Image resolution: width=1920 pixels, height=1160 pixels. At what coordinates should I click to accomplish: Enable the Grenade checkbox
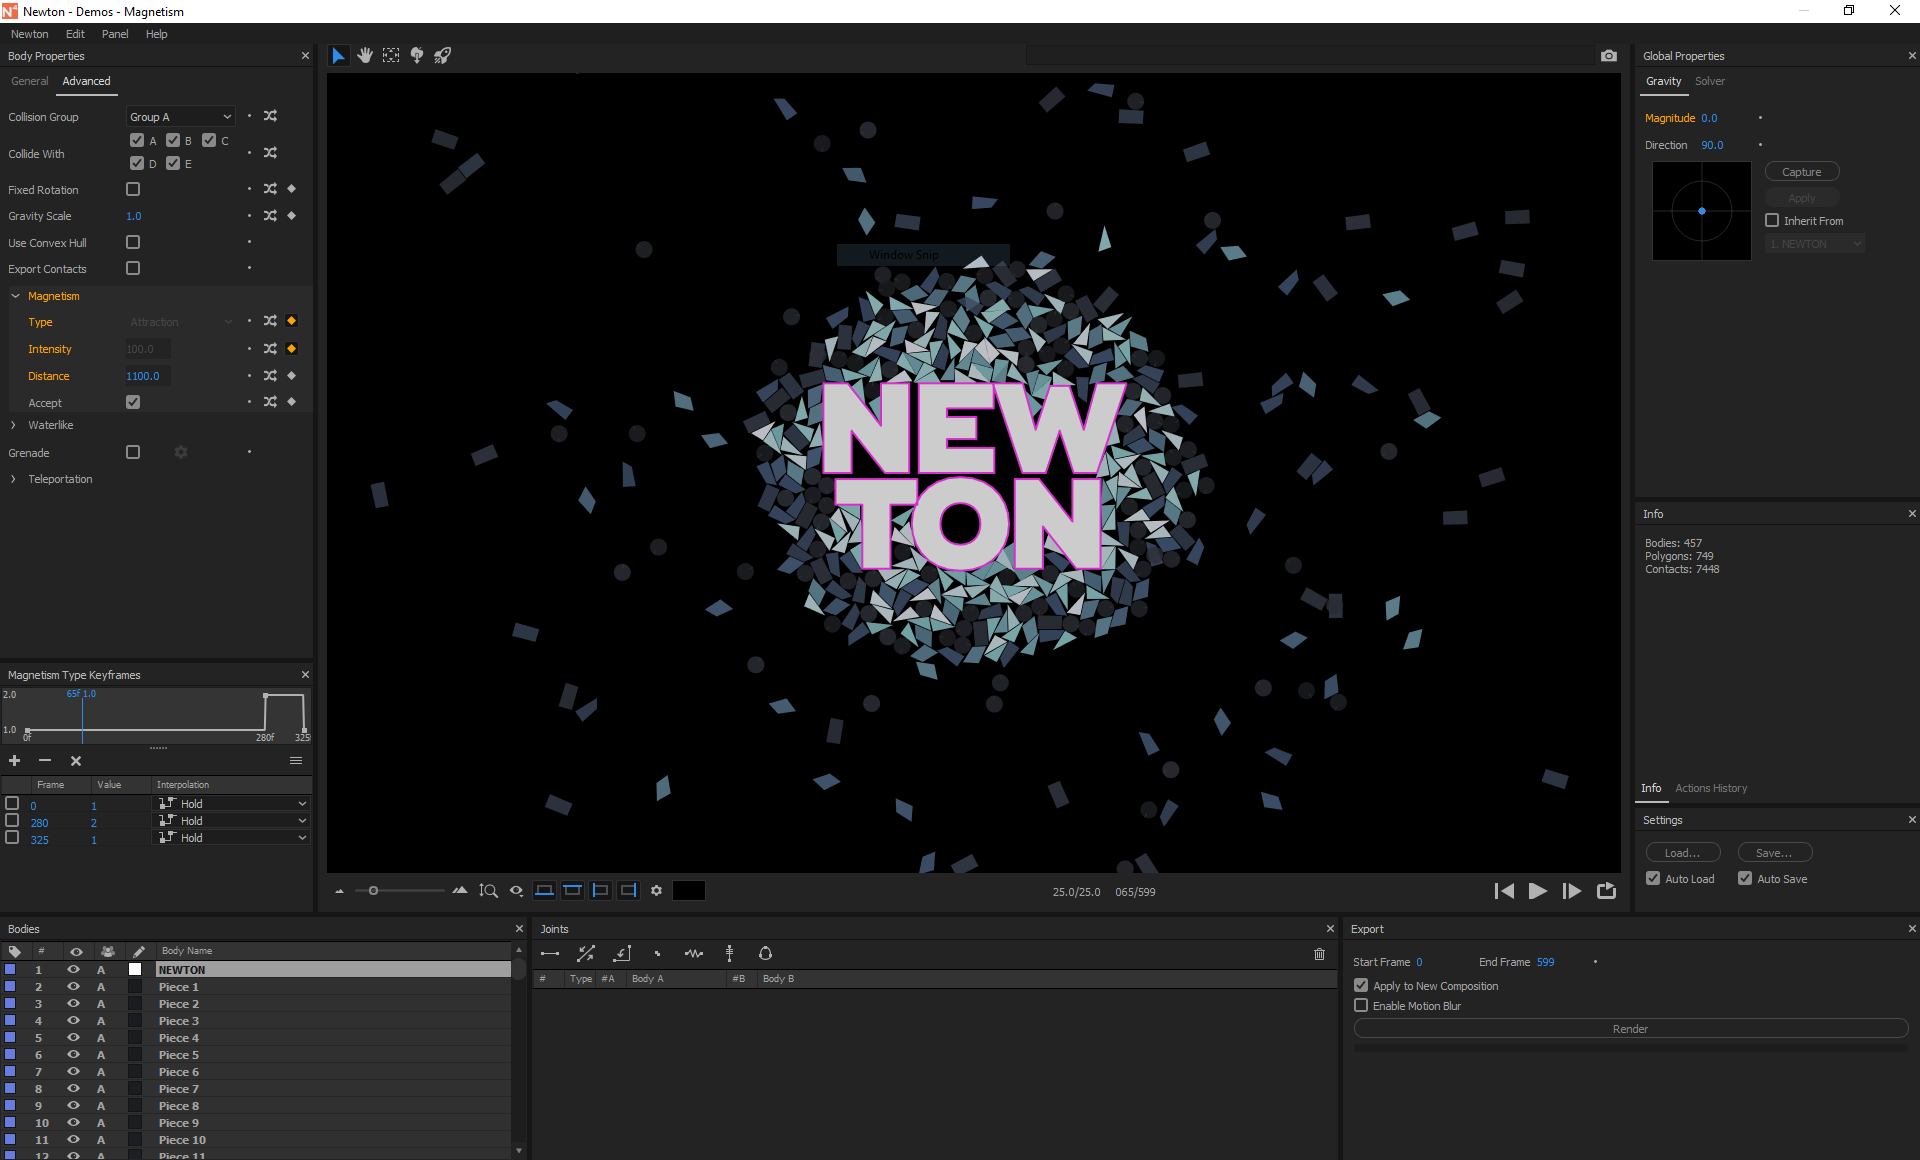point(133,452)
